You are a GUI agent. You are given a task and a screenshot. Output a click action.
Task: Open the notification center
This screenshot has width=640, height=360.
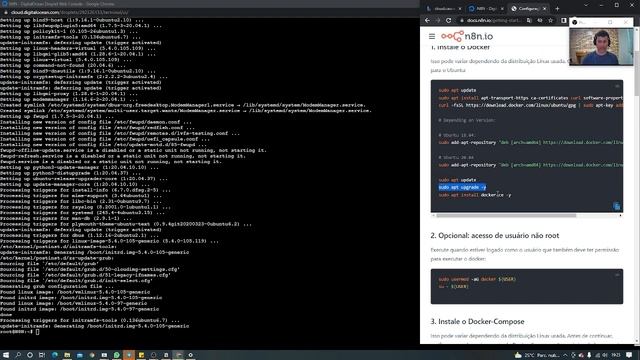[x=629, y=355]
